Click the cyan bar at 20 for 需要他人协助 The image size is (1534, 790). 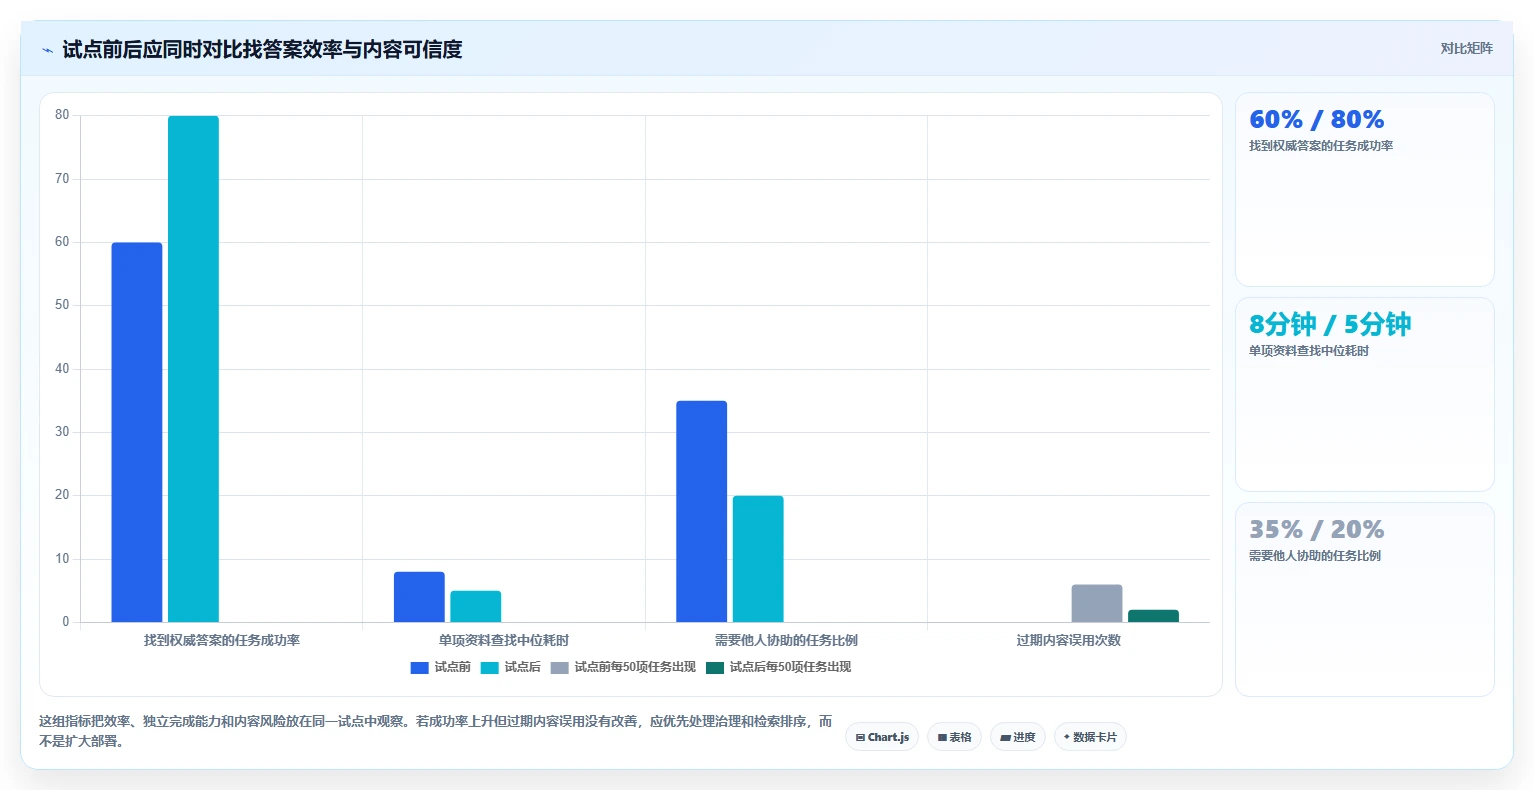(758, 559)
